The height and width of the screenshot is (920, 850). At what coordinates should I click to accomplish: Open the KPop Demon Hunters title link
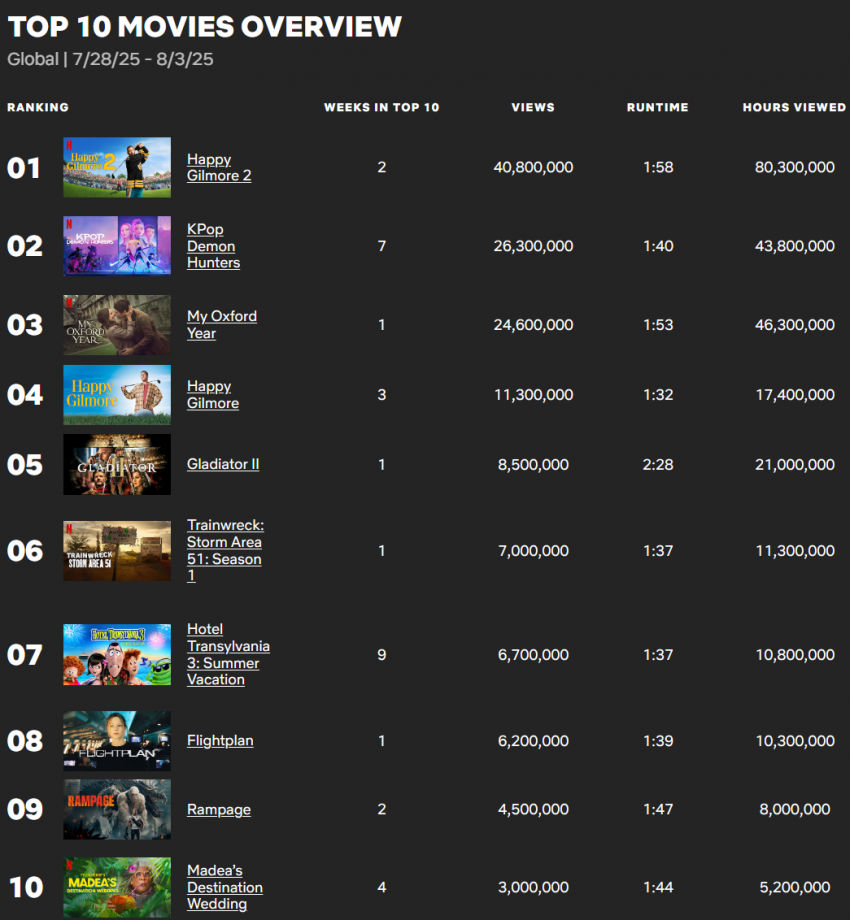[x=213, y=246]
